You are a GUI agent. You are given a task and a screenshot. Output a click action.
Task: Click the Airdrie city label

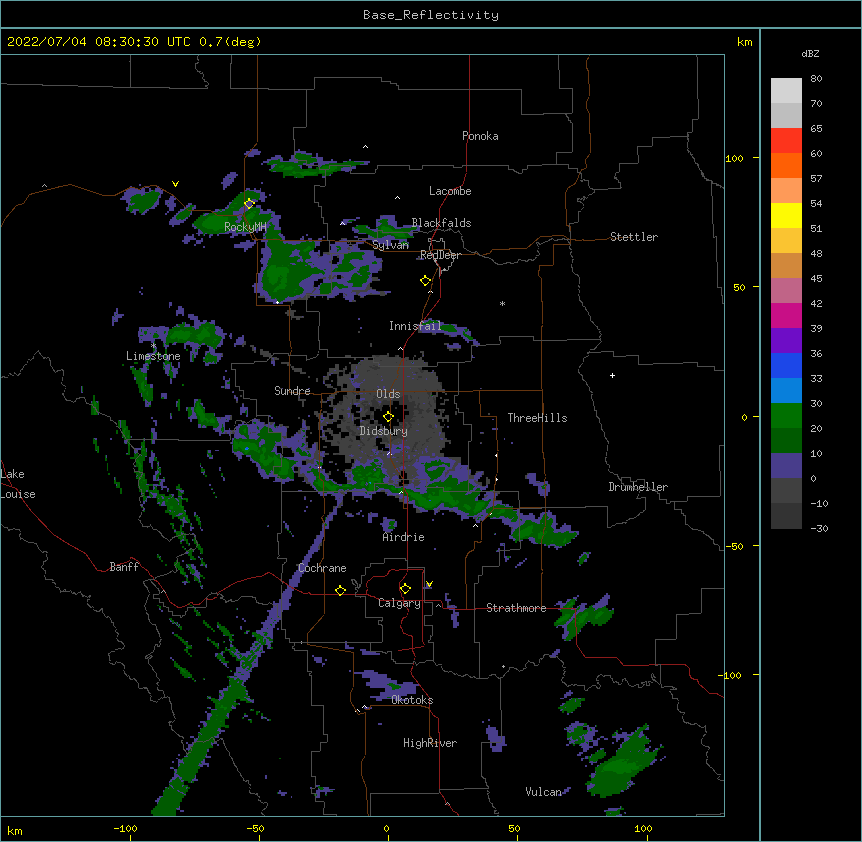[x=404, y=537]
